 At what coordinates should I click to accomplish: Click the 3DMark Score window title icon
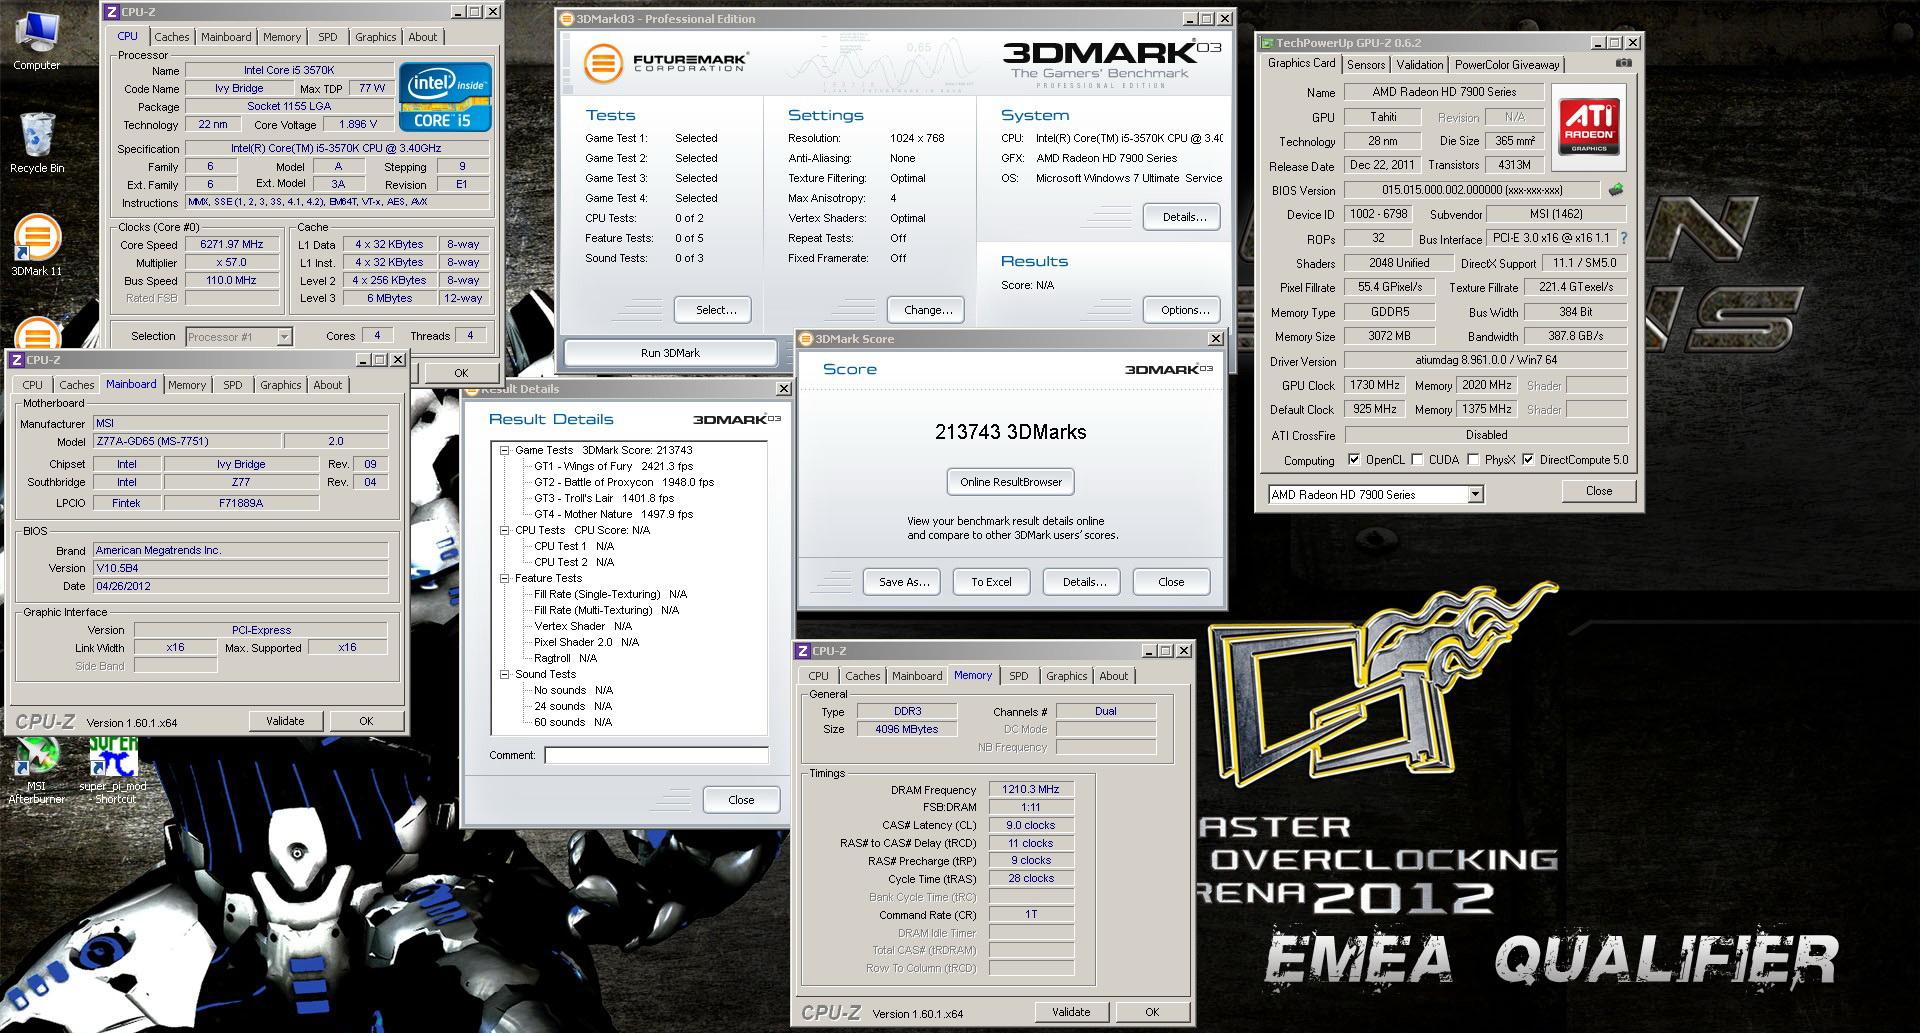tap(807, 339)
